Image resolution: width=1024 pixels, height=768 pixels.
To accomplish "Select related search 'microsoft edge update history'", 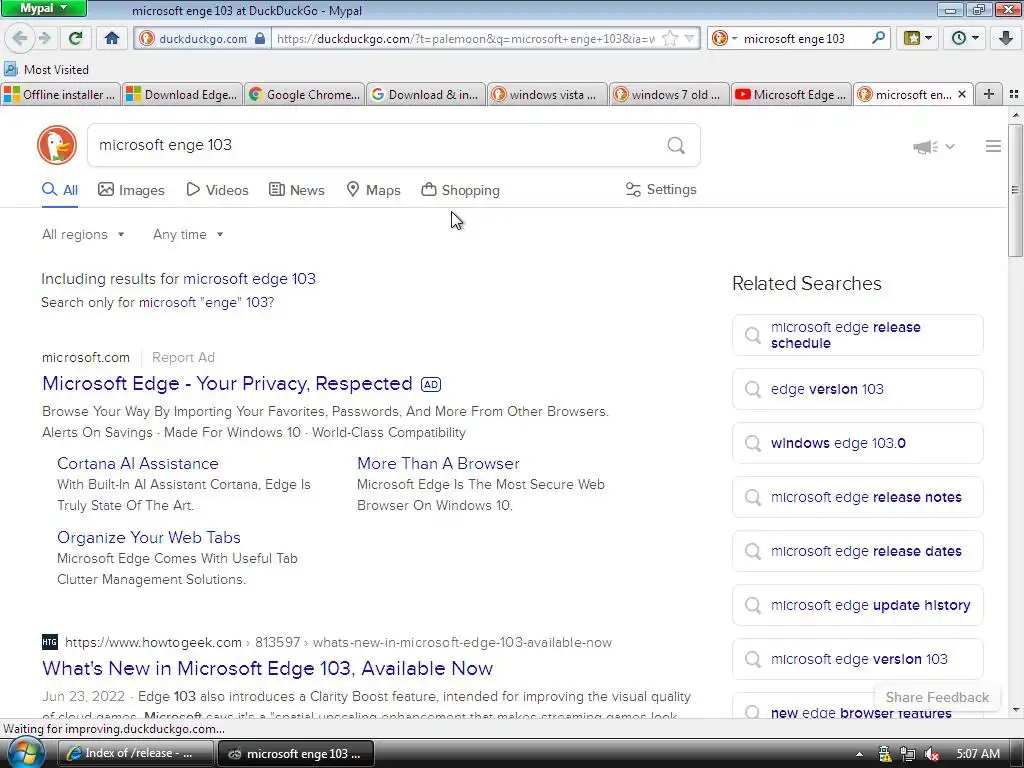I will (857, 605).
